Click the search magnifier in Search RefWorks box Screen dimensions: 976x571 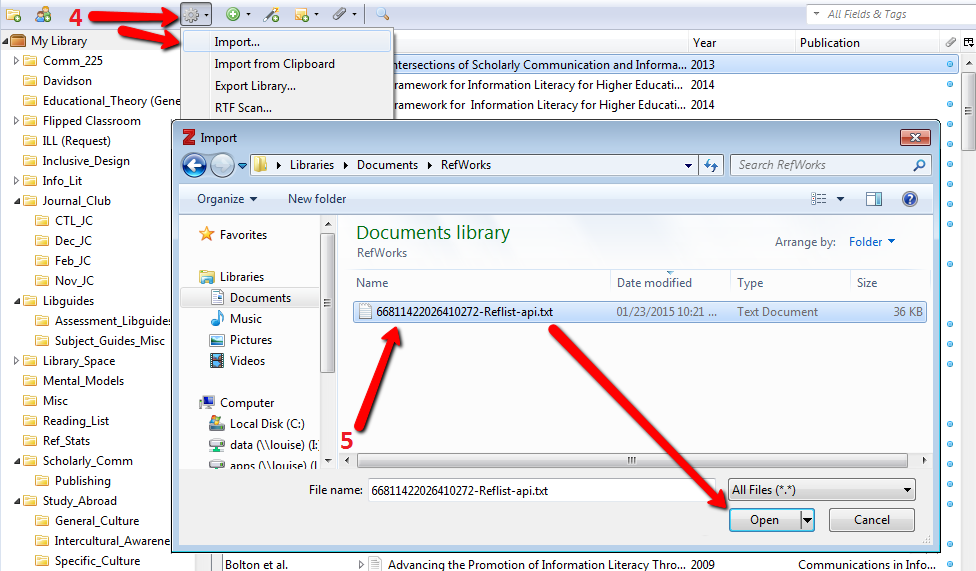919,165
